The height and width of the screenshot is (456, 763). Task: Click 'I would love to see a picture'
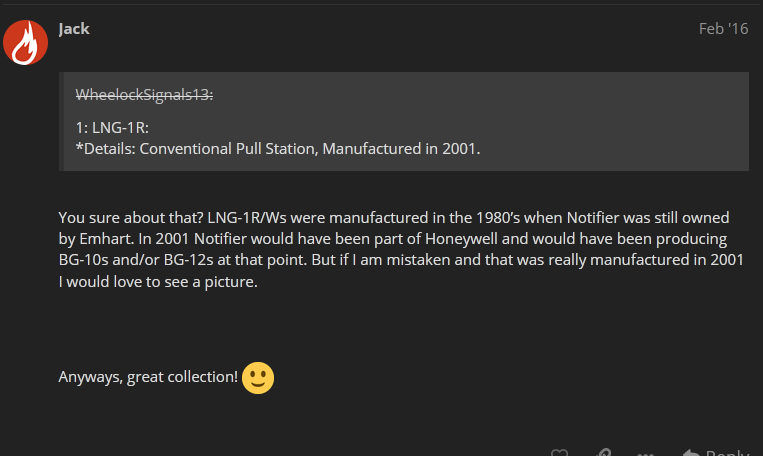click(x=158, y=281)
